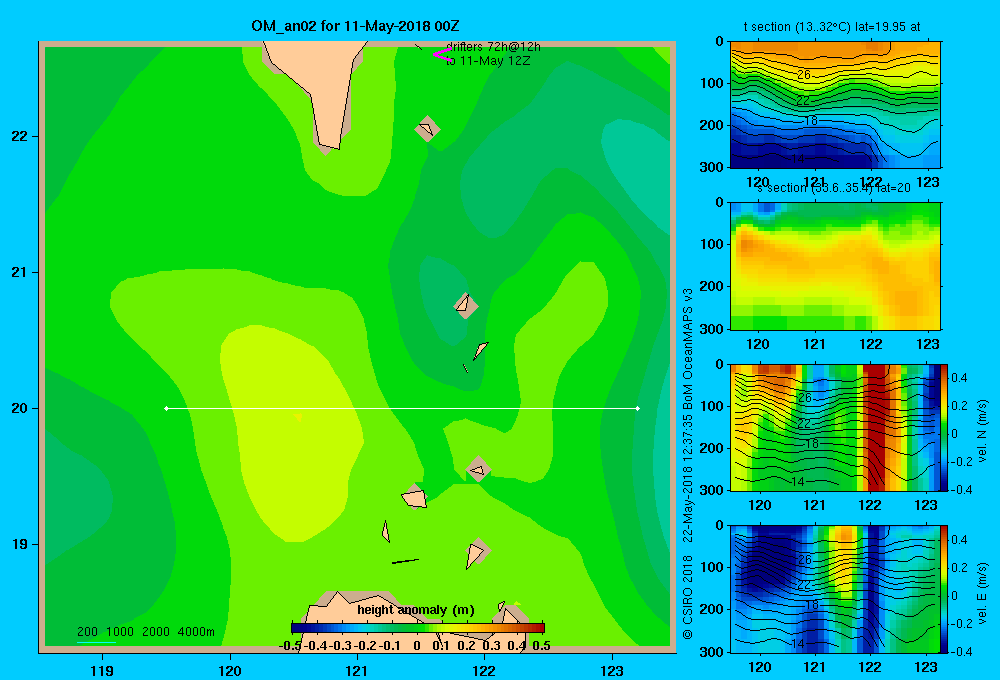This screenshot has height=680, width=1000.
Task: Click the vel. E velocity colorbar
Action: [945, 589]
